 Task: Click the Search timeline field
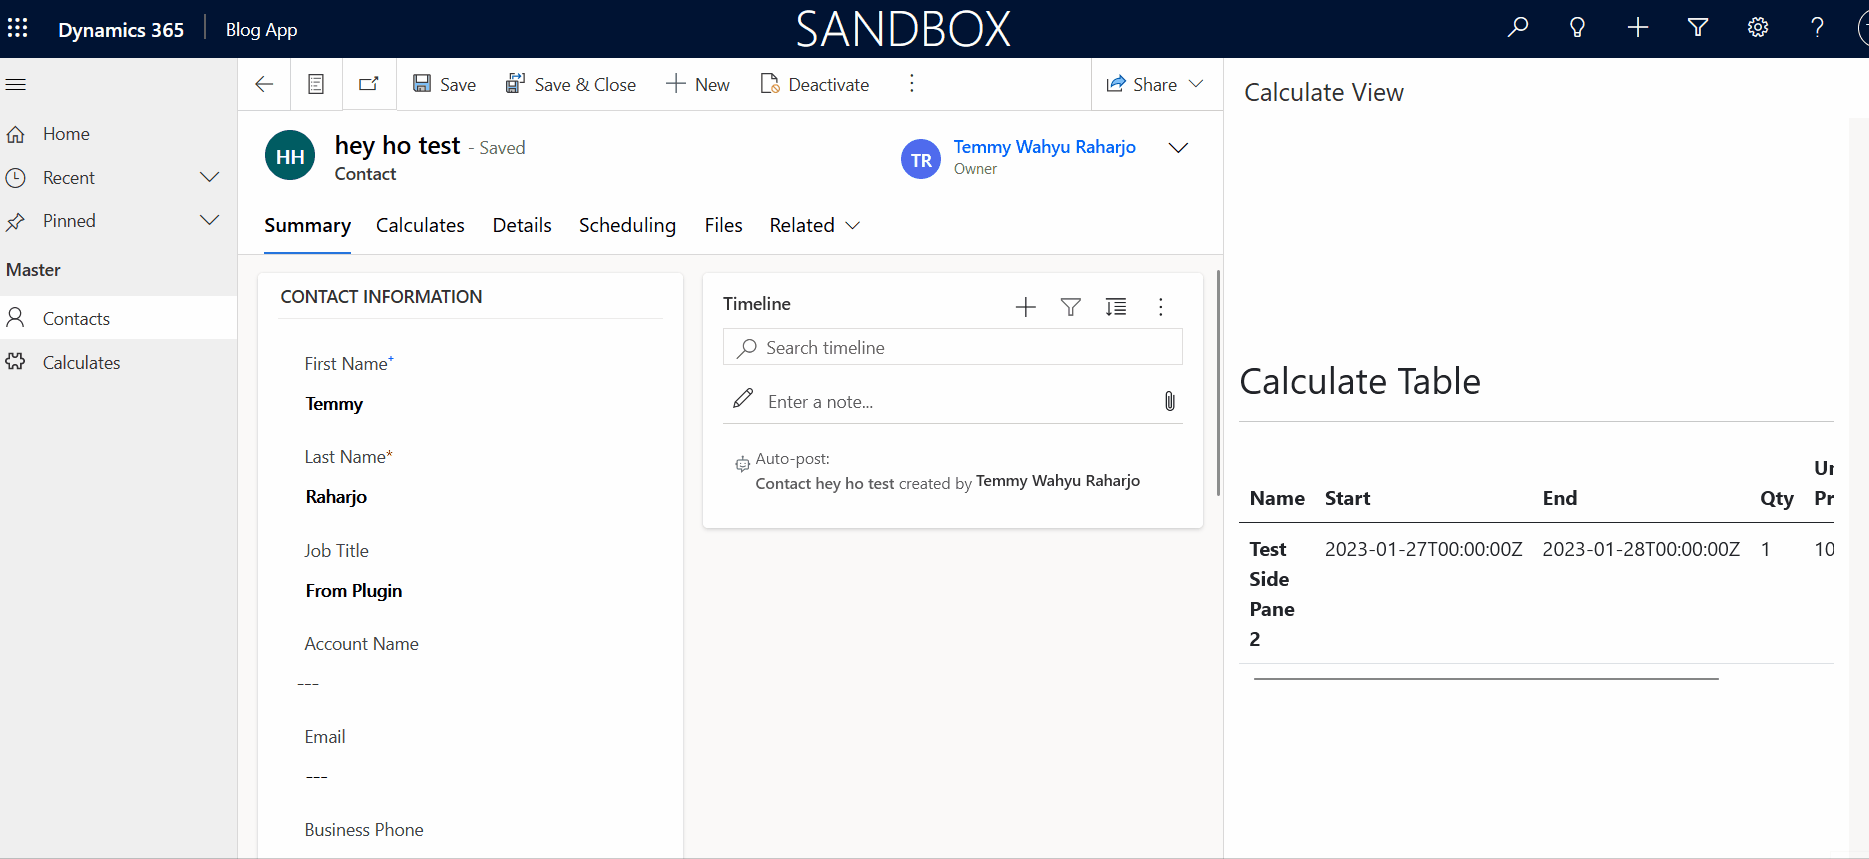point(952,347)
